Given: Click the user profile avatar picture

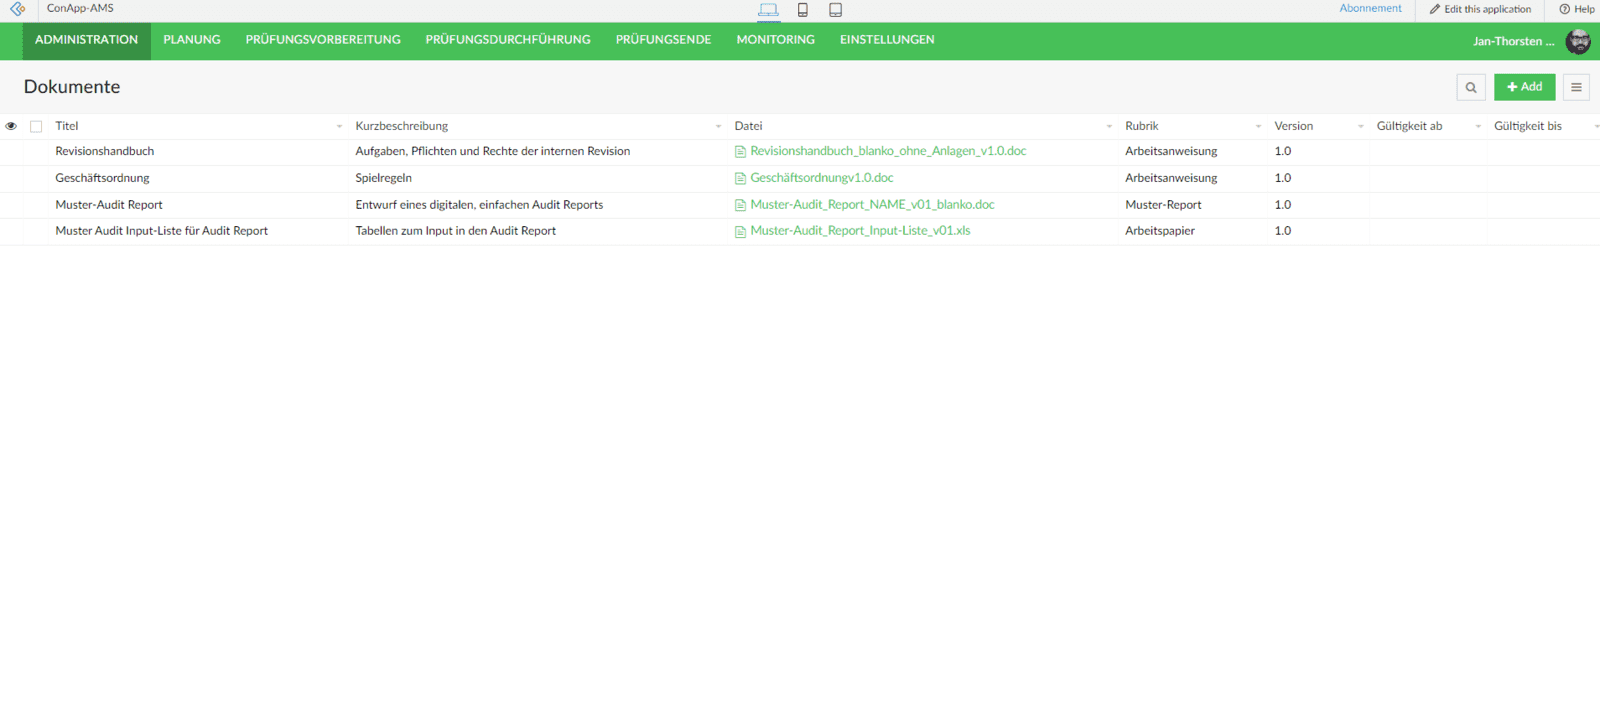Looking at the screenshot, I should pyautogui.click(x=1578, y=41).
